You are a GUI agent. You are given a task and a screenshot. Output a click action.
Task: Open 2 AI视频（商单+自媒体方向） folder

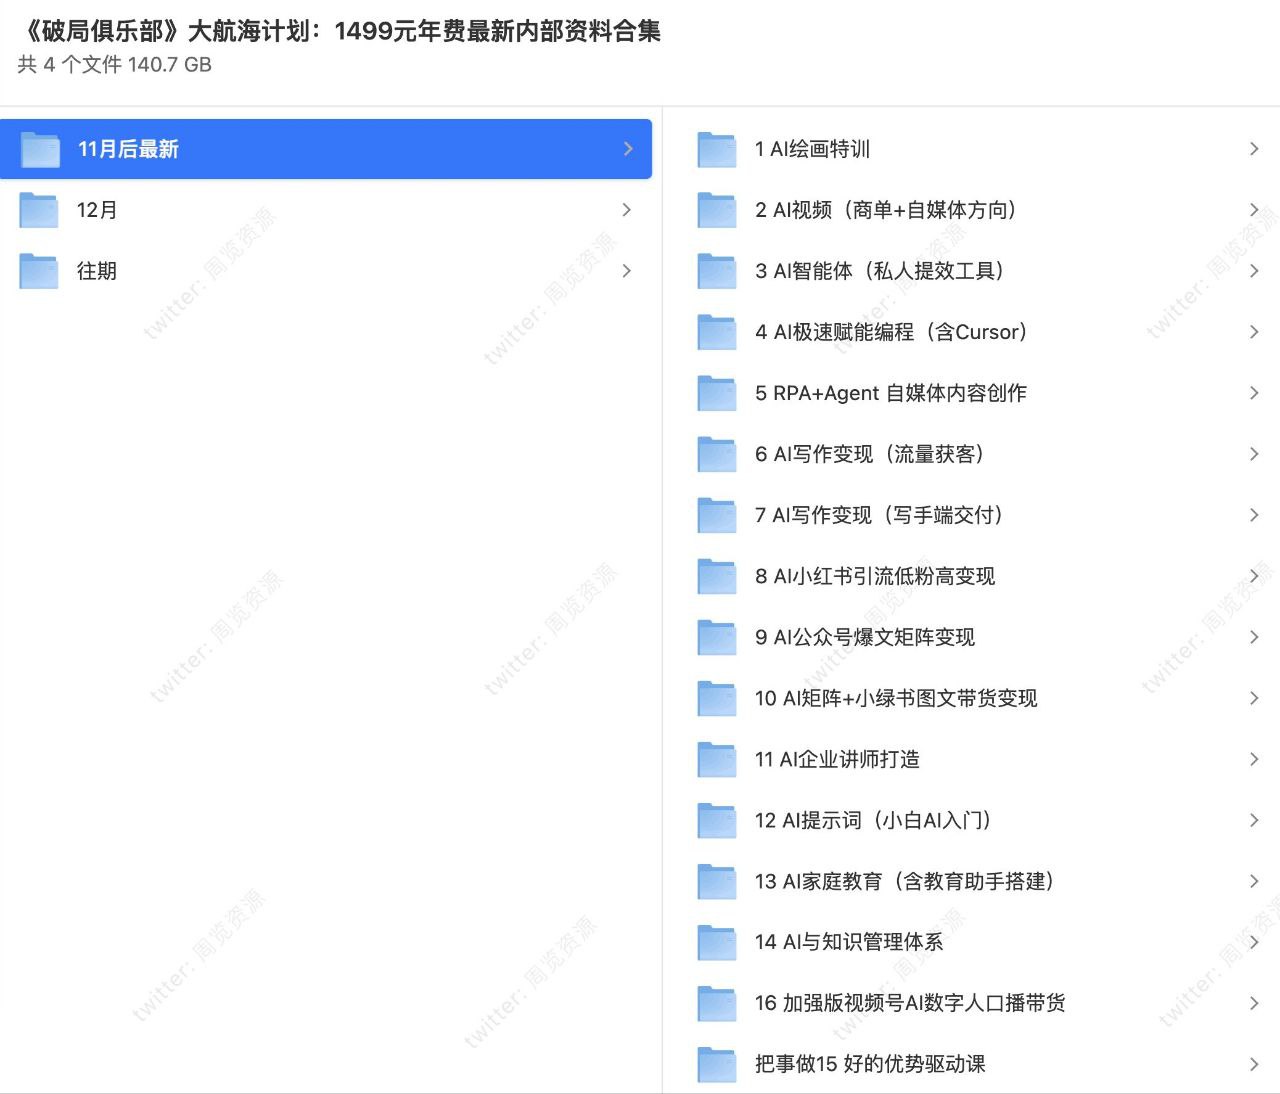[x=885, y=210]
